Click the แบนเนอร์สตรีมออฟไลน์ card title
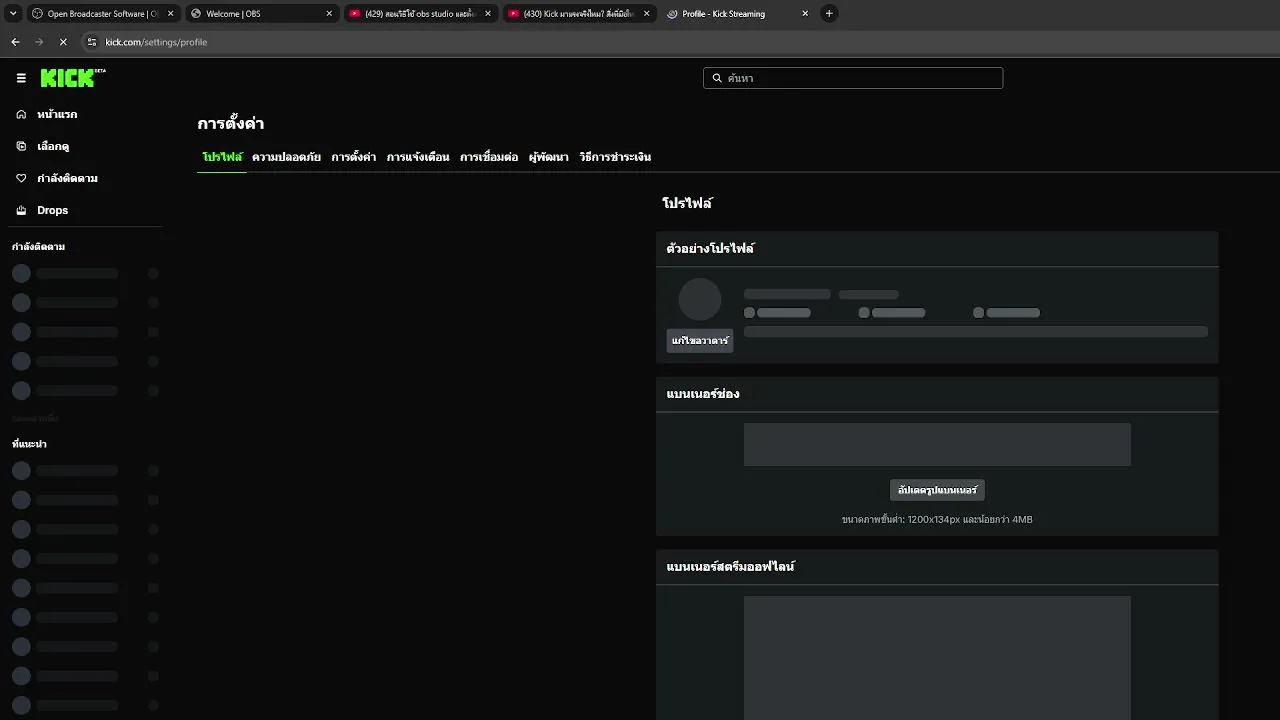1280x720 pixels. point(730,567)
